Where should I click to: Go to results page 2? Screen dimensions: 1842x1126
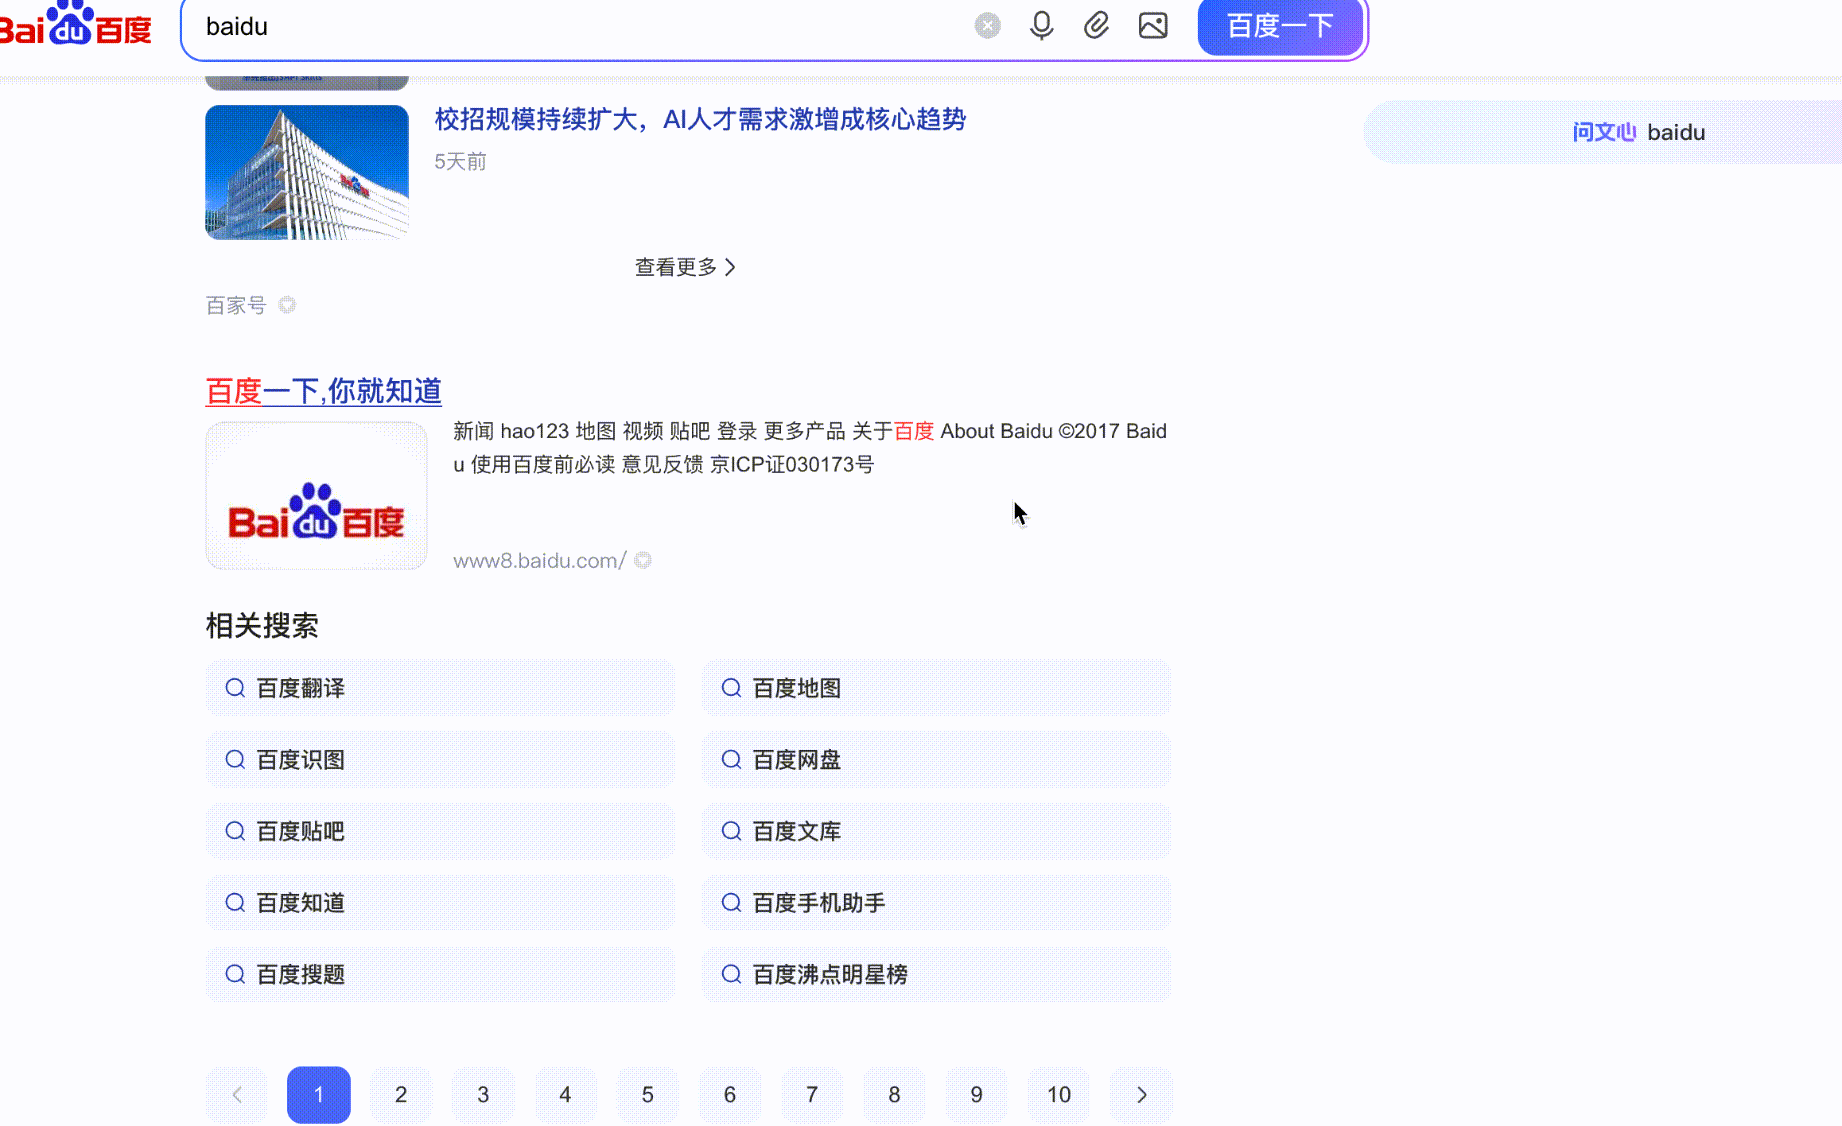[x=401, y=1095]
